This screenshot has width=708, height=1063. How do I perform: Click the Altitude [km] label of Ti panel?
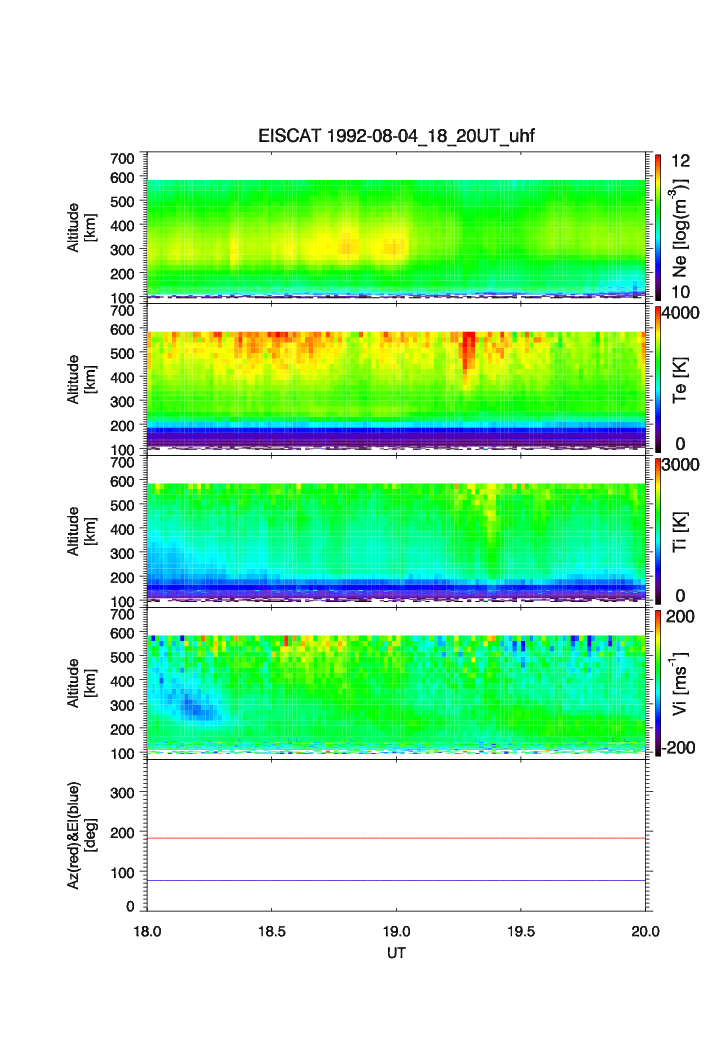coord(81,532)
